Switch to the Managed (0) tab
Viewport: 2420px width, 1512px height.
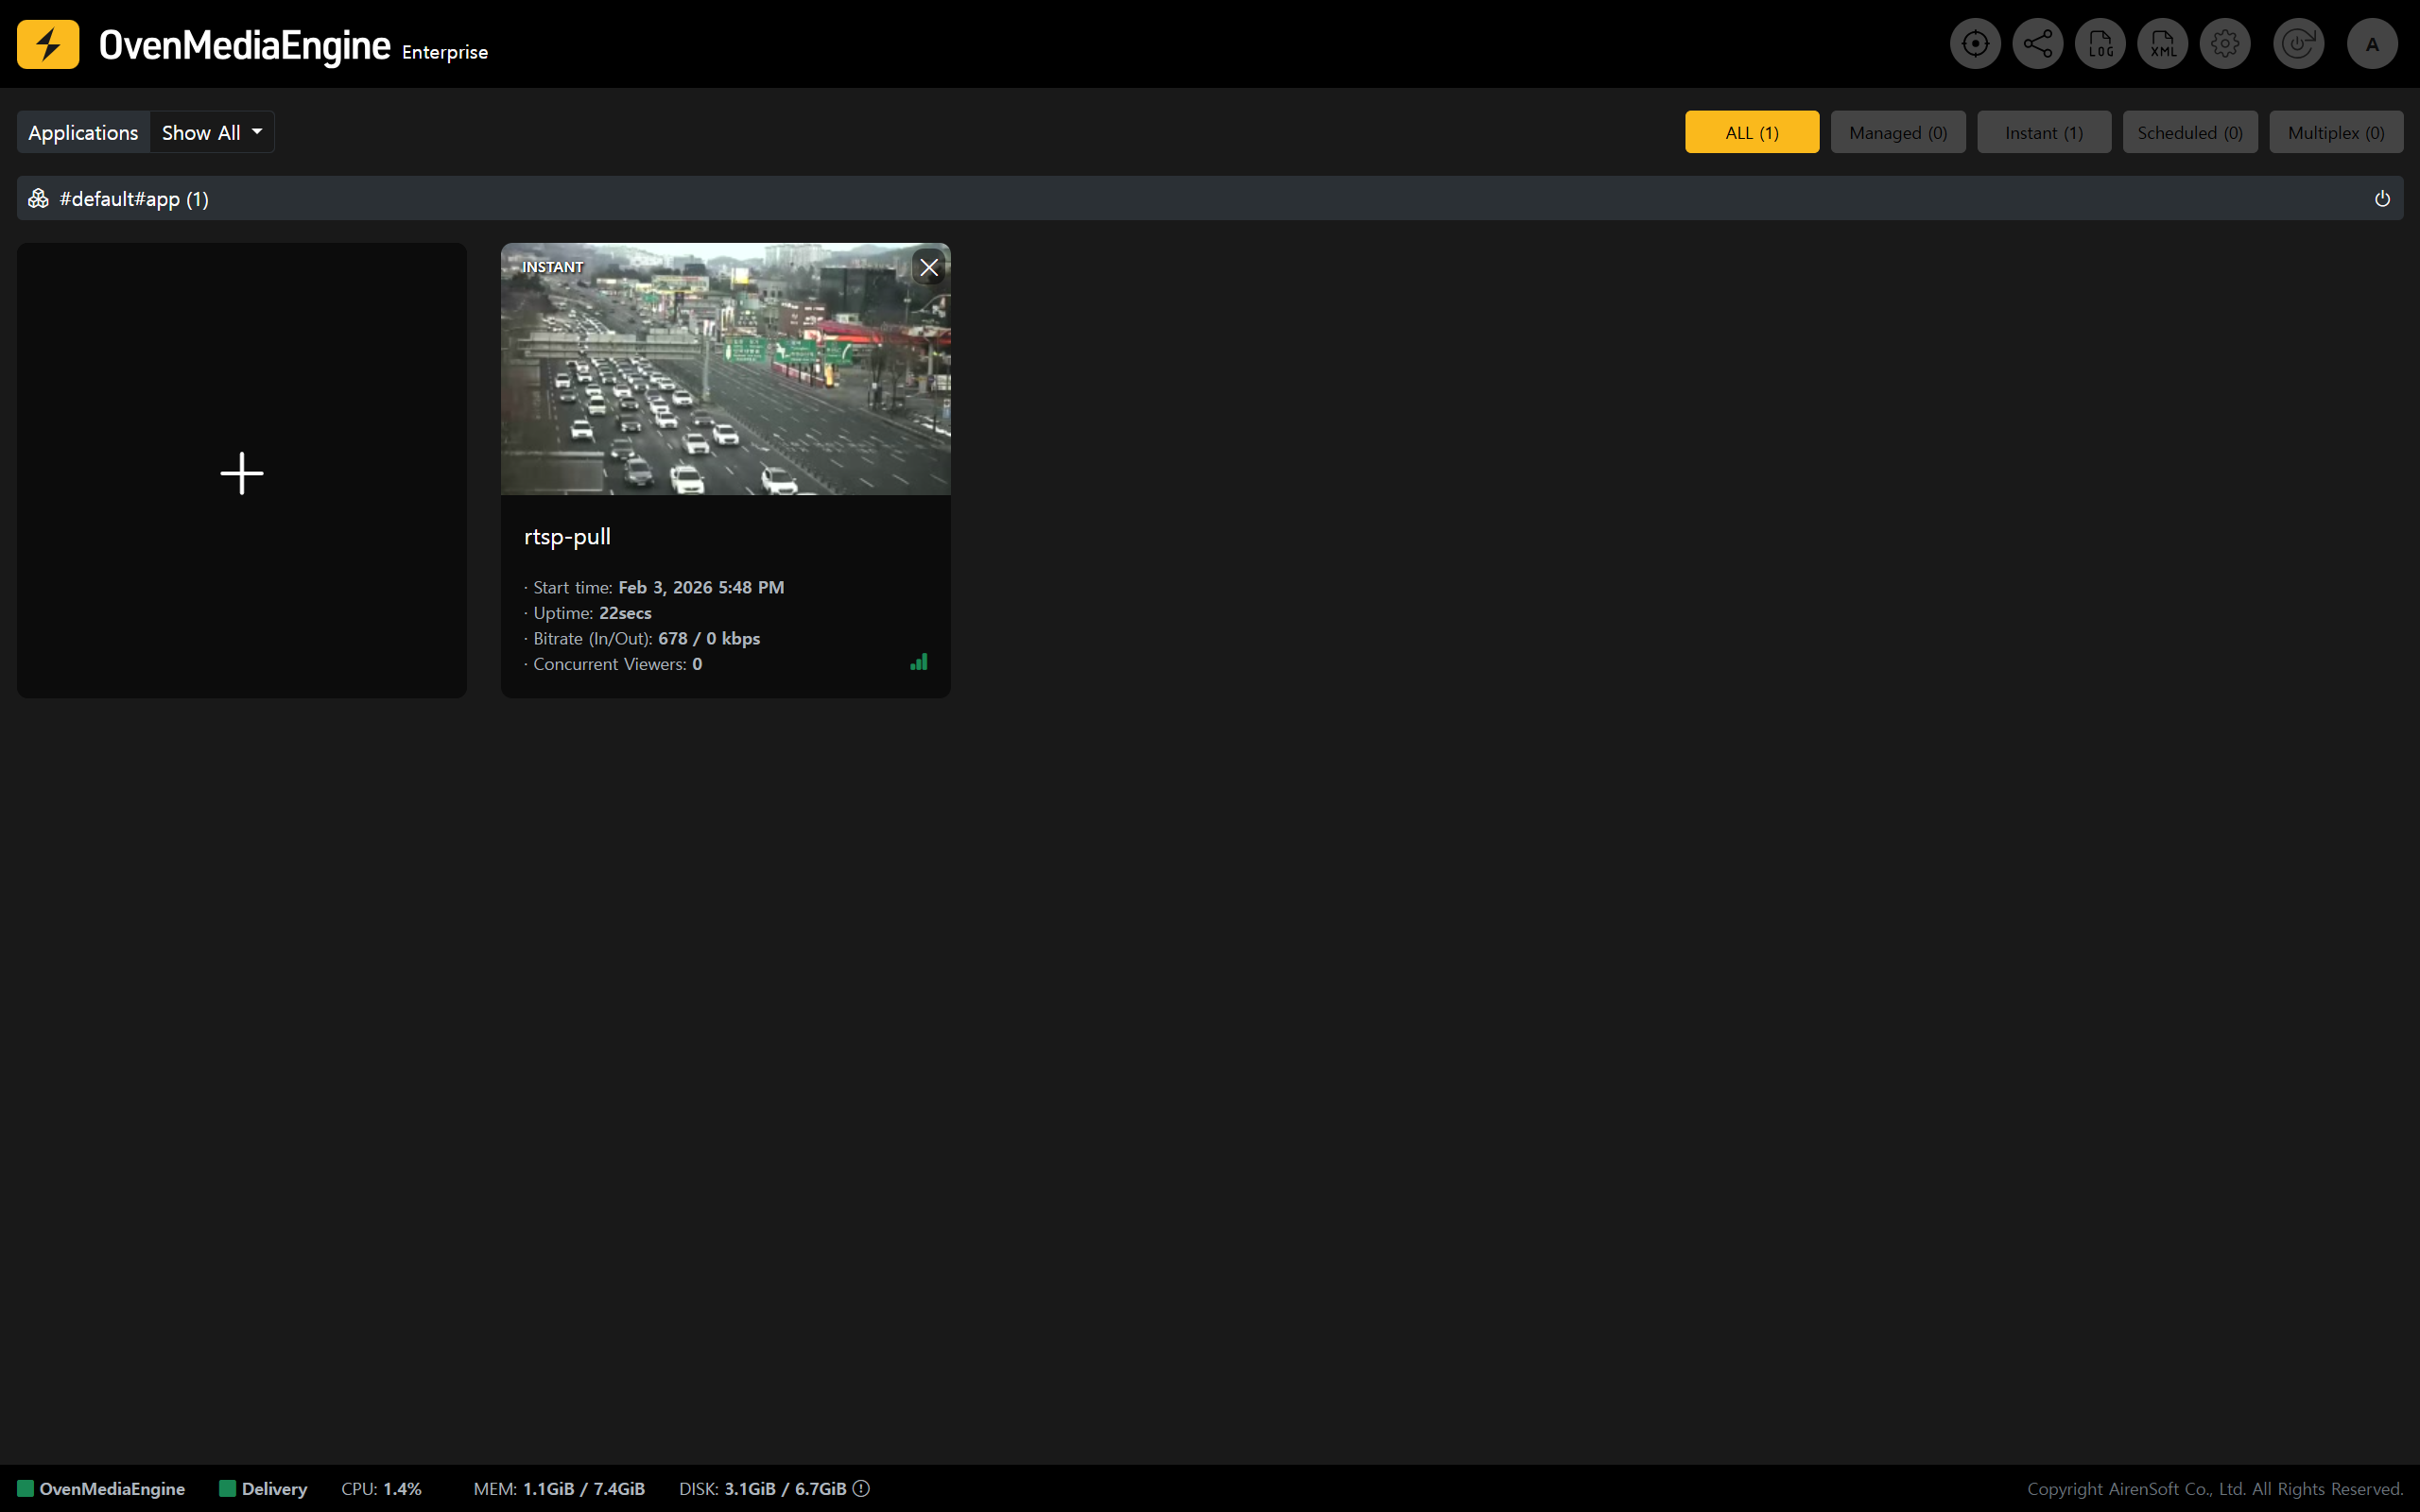(x=1897, y=132)
